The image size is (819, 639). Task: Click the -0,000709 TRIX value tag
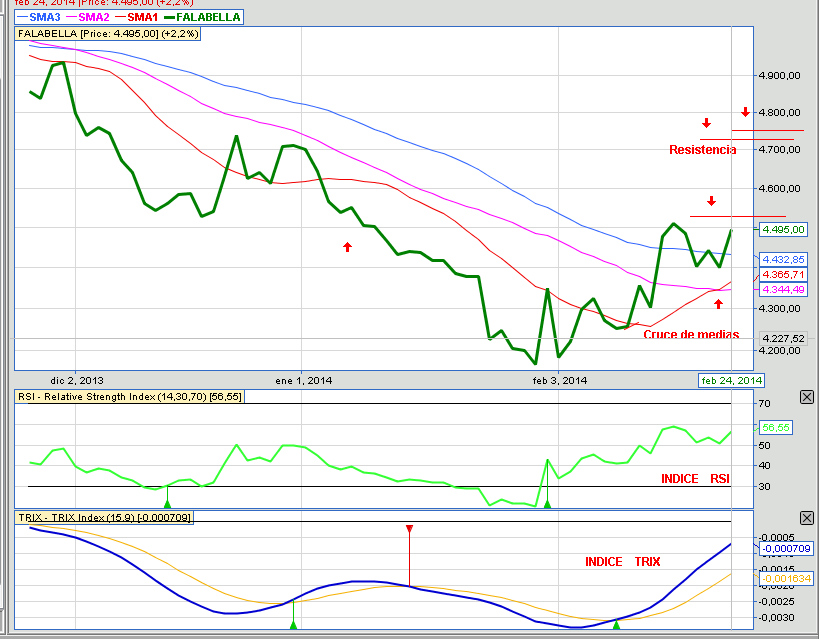point(786,549)
